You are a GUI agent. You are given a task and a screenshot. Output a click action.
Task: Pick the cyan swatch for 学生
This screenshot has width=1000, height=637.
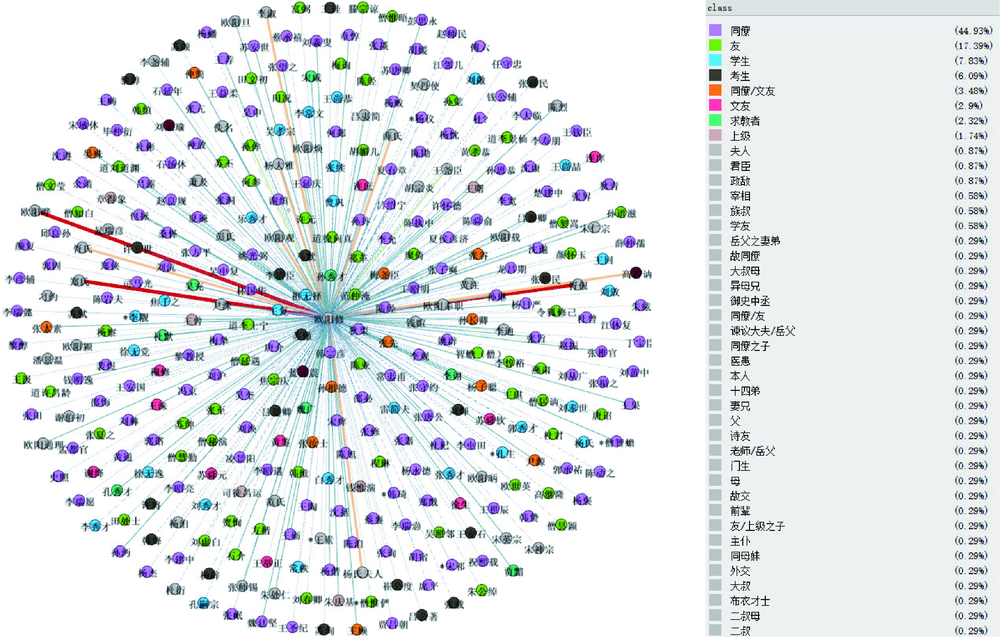pyautogui.click(x=716, y=61)
